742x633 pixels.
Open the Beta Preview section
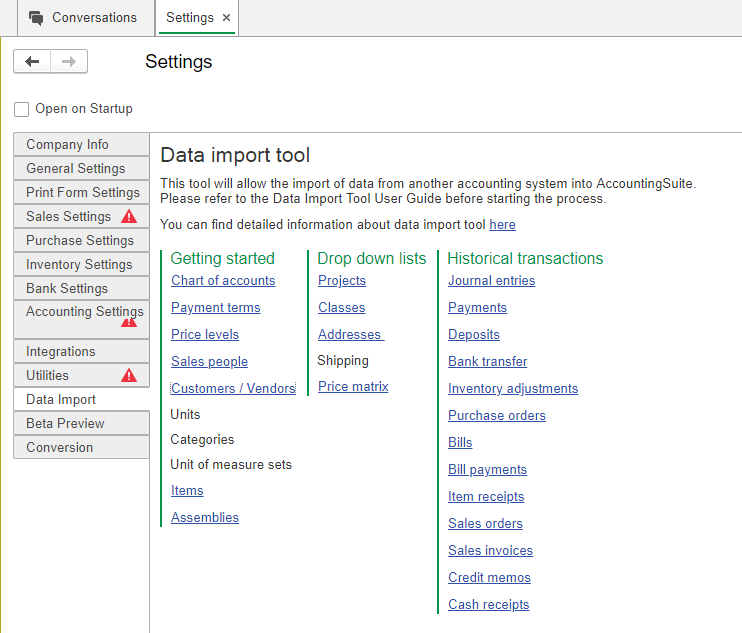(81, 423)
